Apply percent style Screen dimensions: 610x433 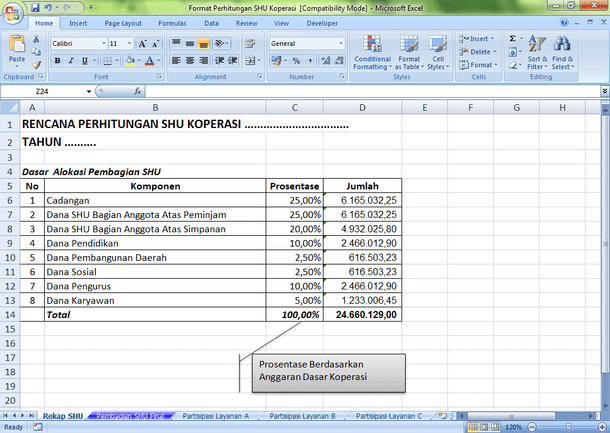296,61
